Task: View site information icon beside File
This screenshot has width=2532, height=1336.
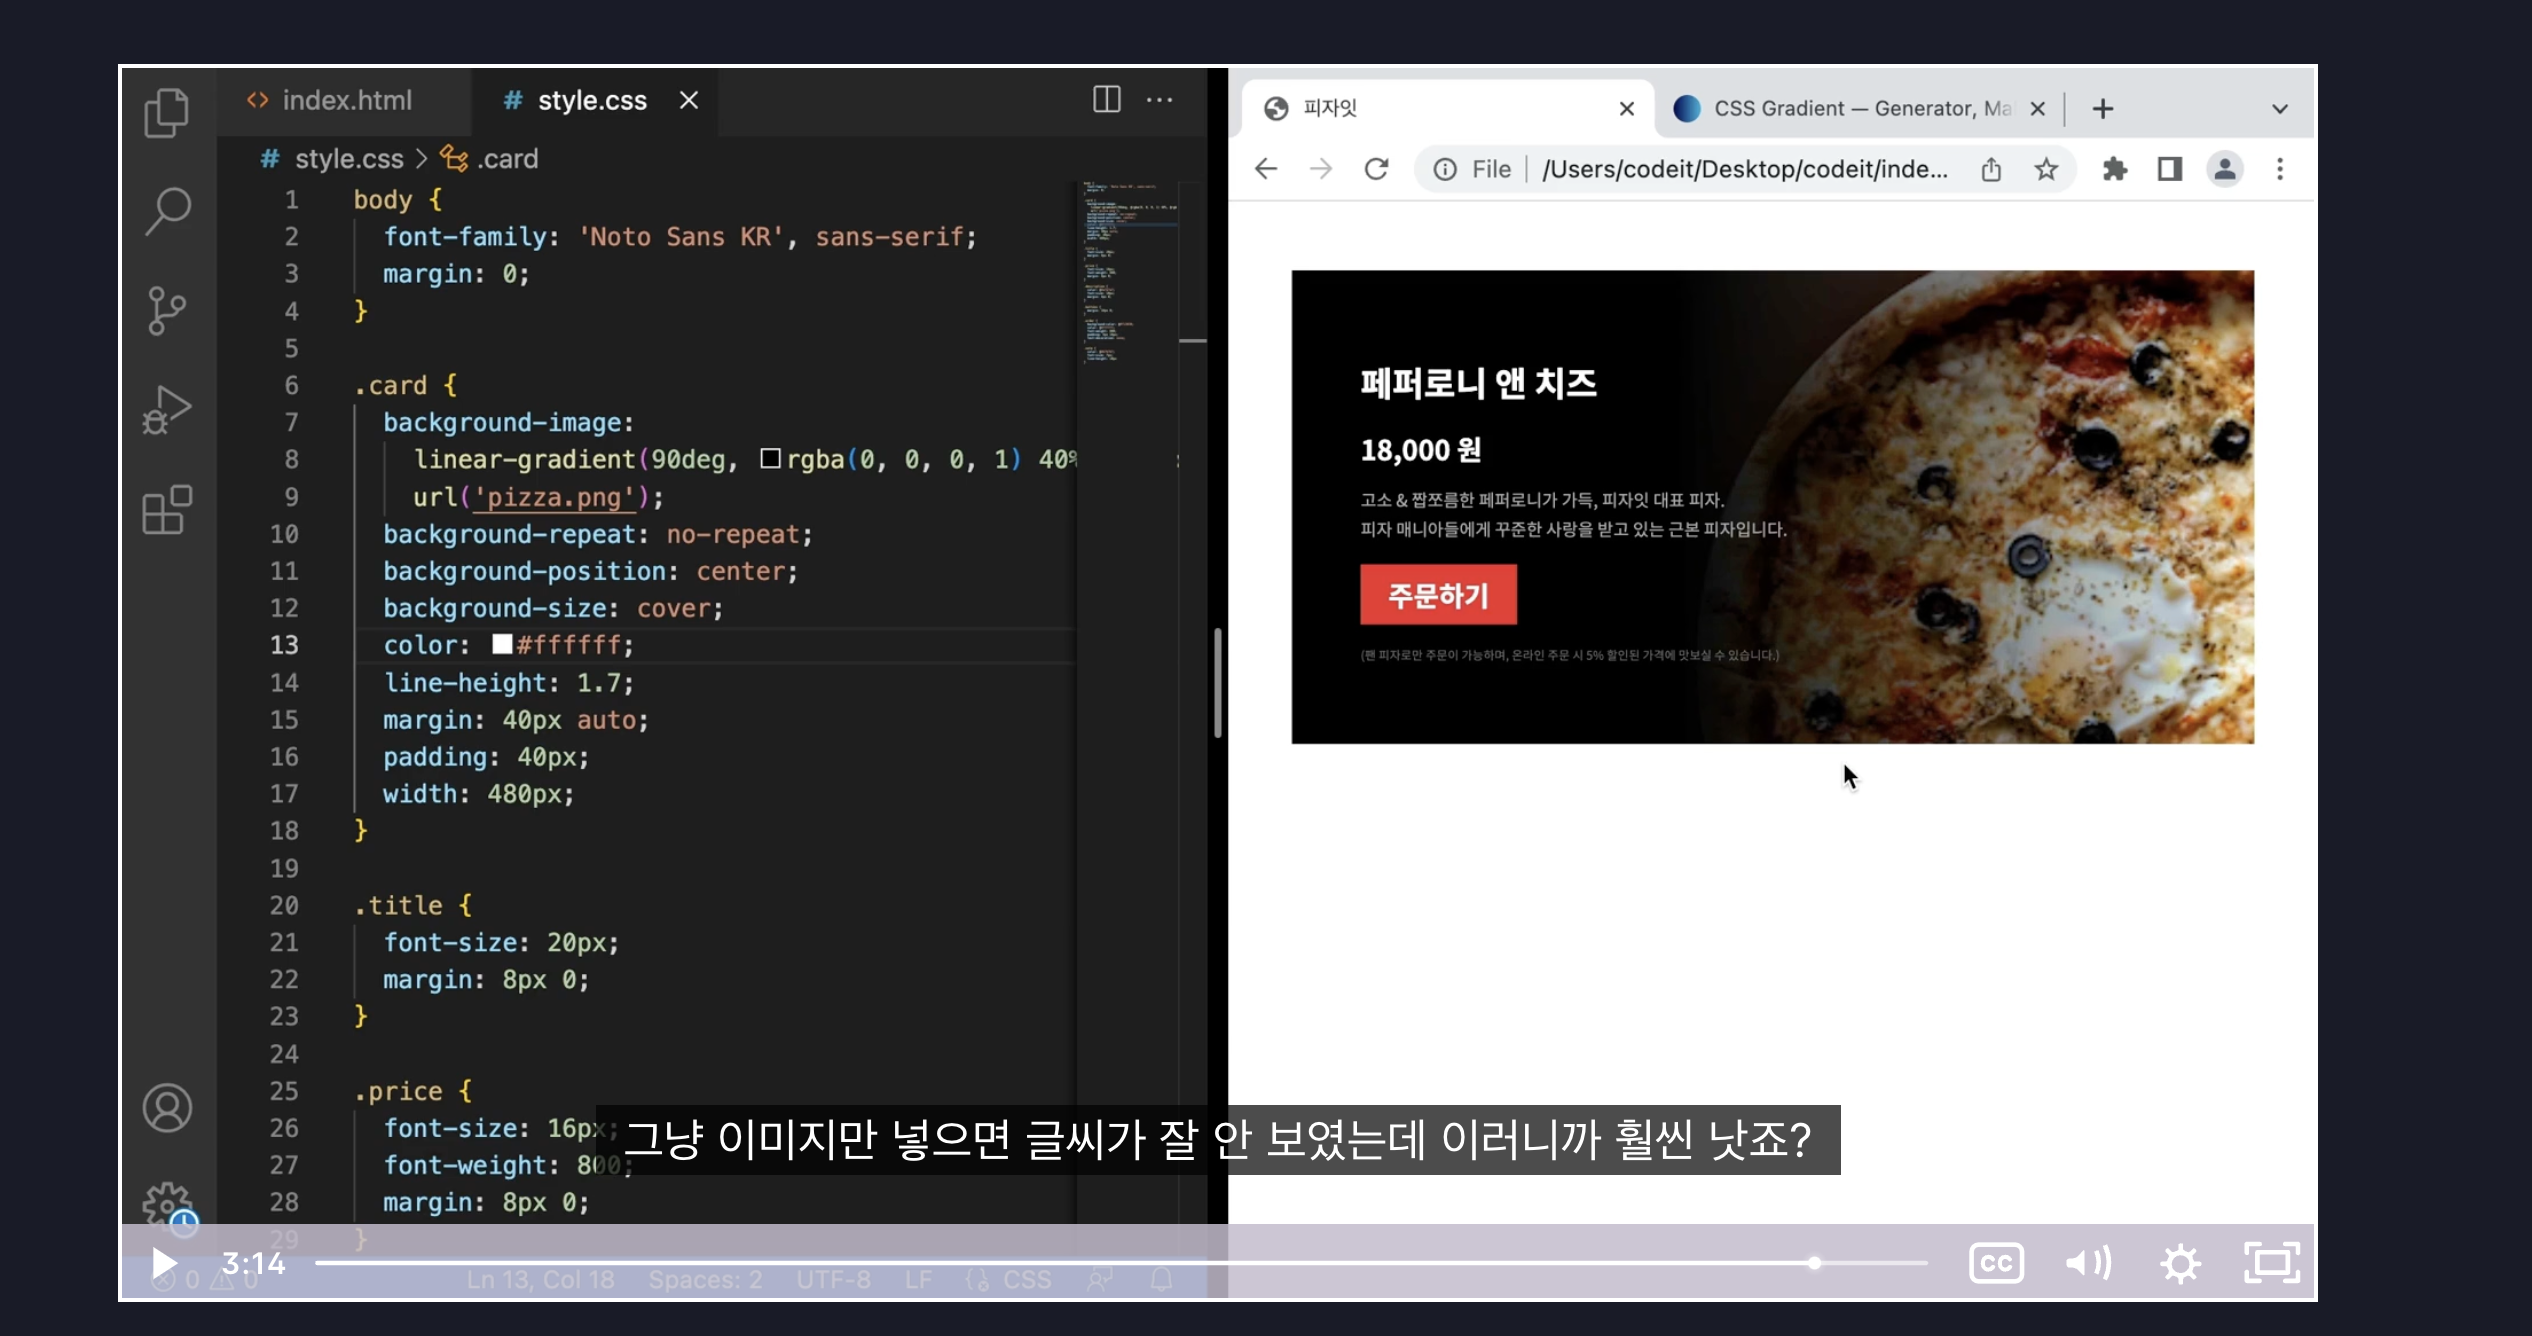Action: (x=1445, y=169)
